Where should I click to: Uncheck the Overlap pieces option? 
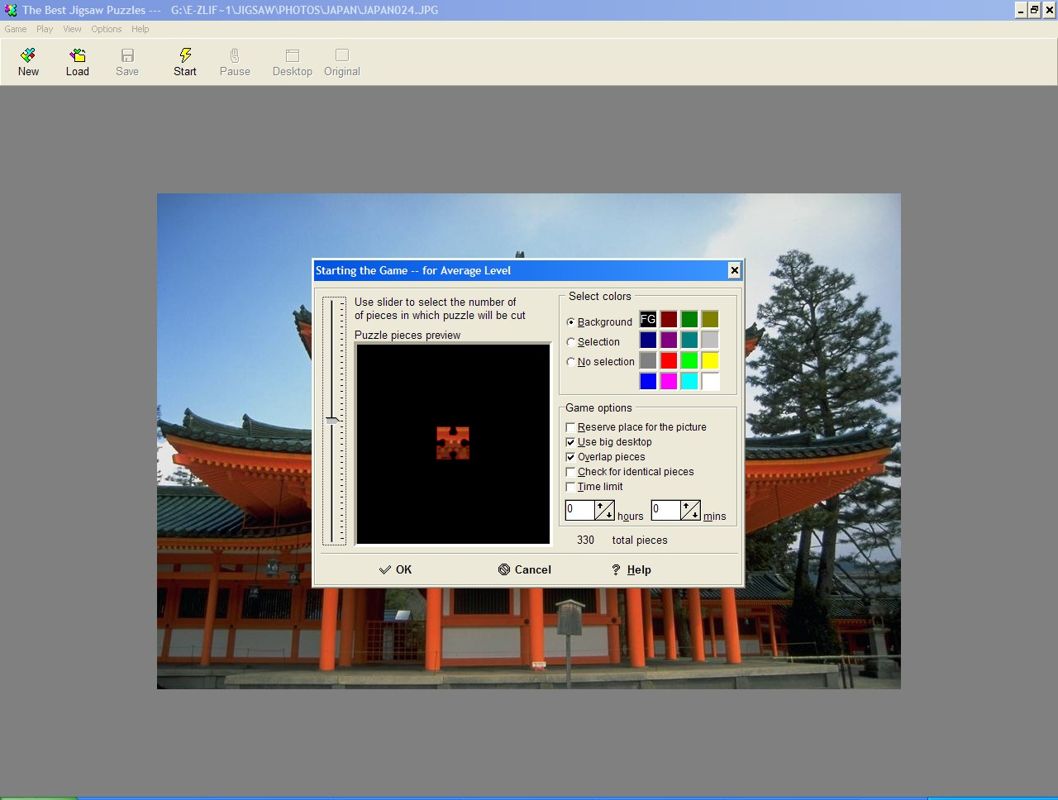point(571,458)
